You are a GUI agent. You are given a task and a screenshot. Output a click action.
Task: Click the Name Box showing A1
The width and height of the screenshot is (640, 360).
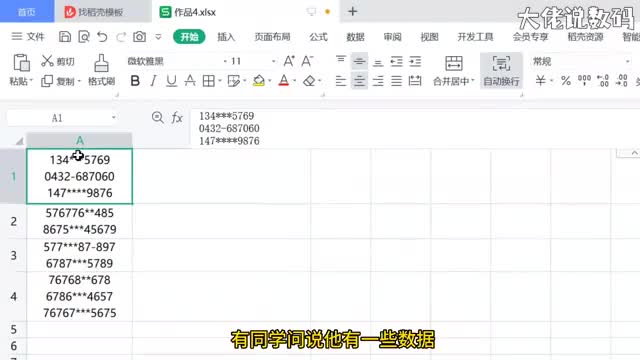click(x=57, y=118)
